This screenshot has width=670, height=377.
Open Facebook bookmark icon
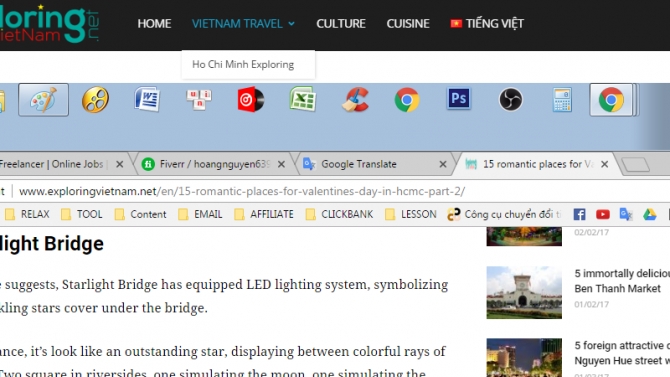579,214
